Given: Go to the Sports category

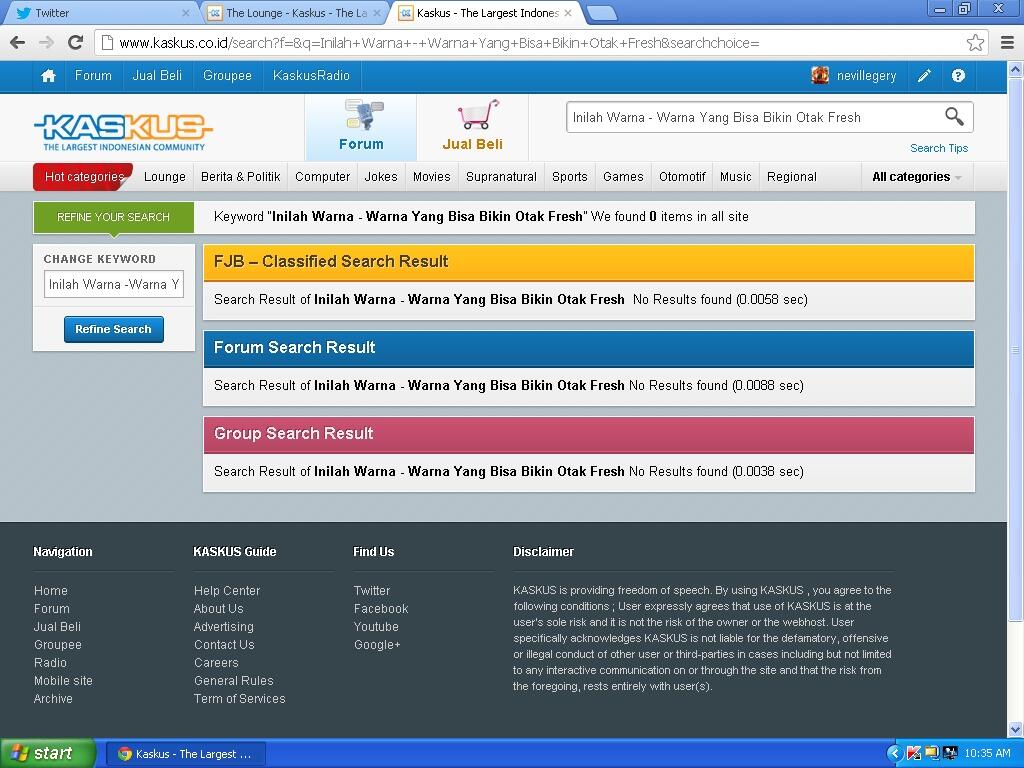Looking at the screenshot, I should coord(569,177).
